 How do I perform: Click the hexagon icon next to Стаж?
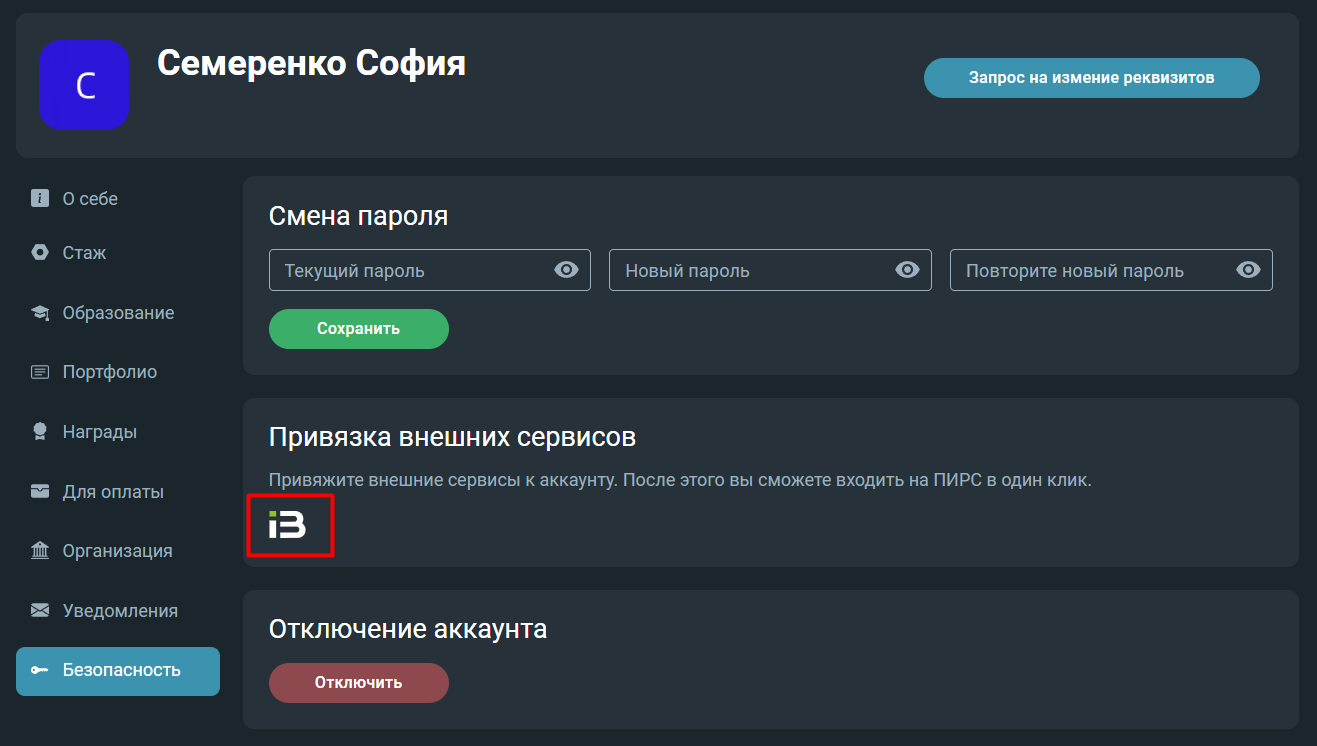coord(40,253)
